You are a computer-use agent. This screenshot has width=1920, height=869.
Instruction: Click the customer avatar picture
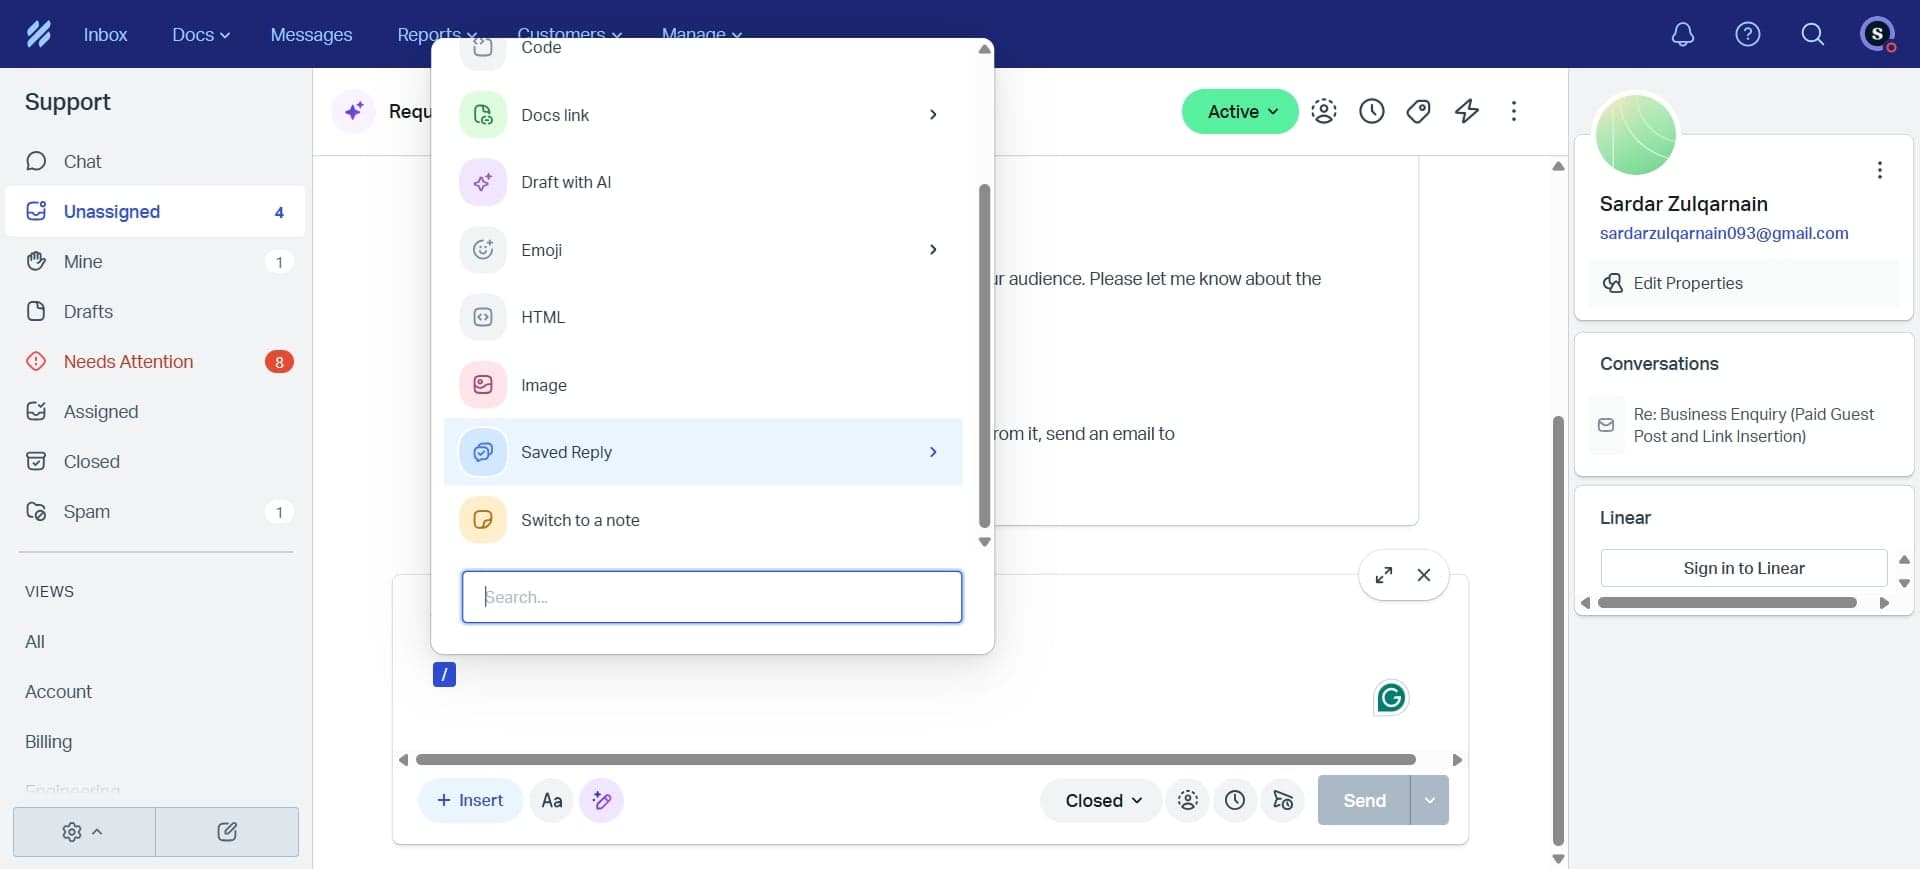(x=1635, y=135)
